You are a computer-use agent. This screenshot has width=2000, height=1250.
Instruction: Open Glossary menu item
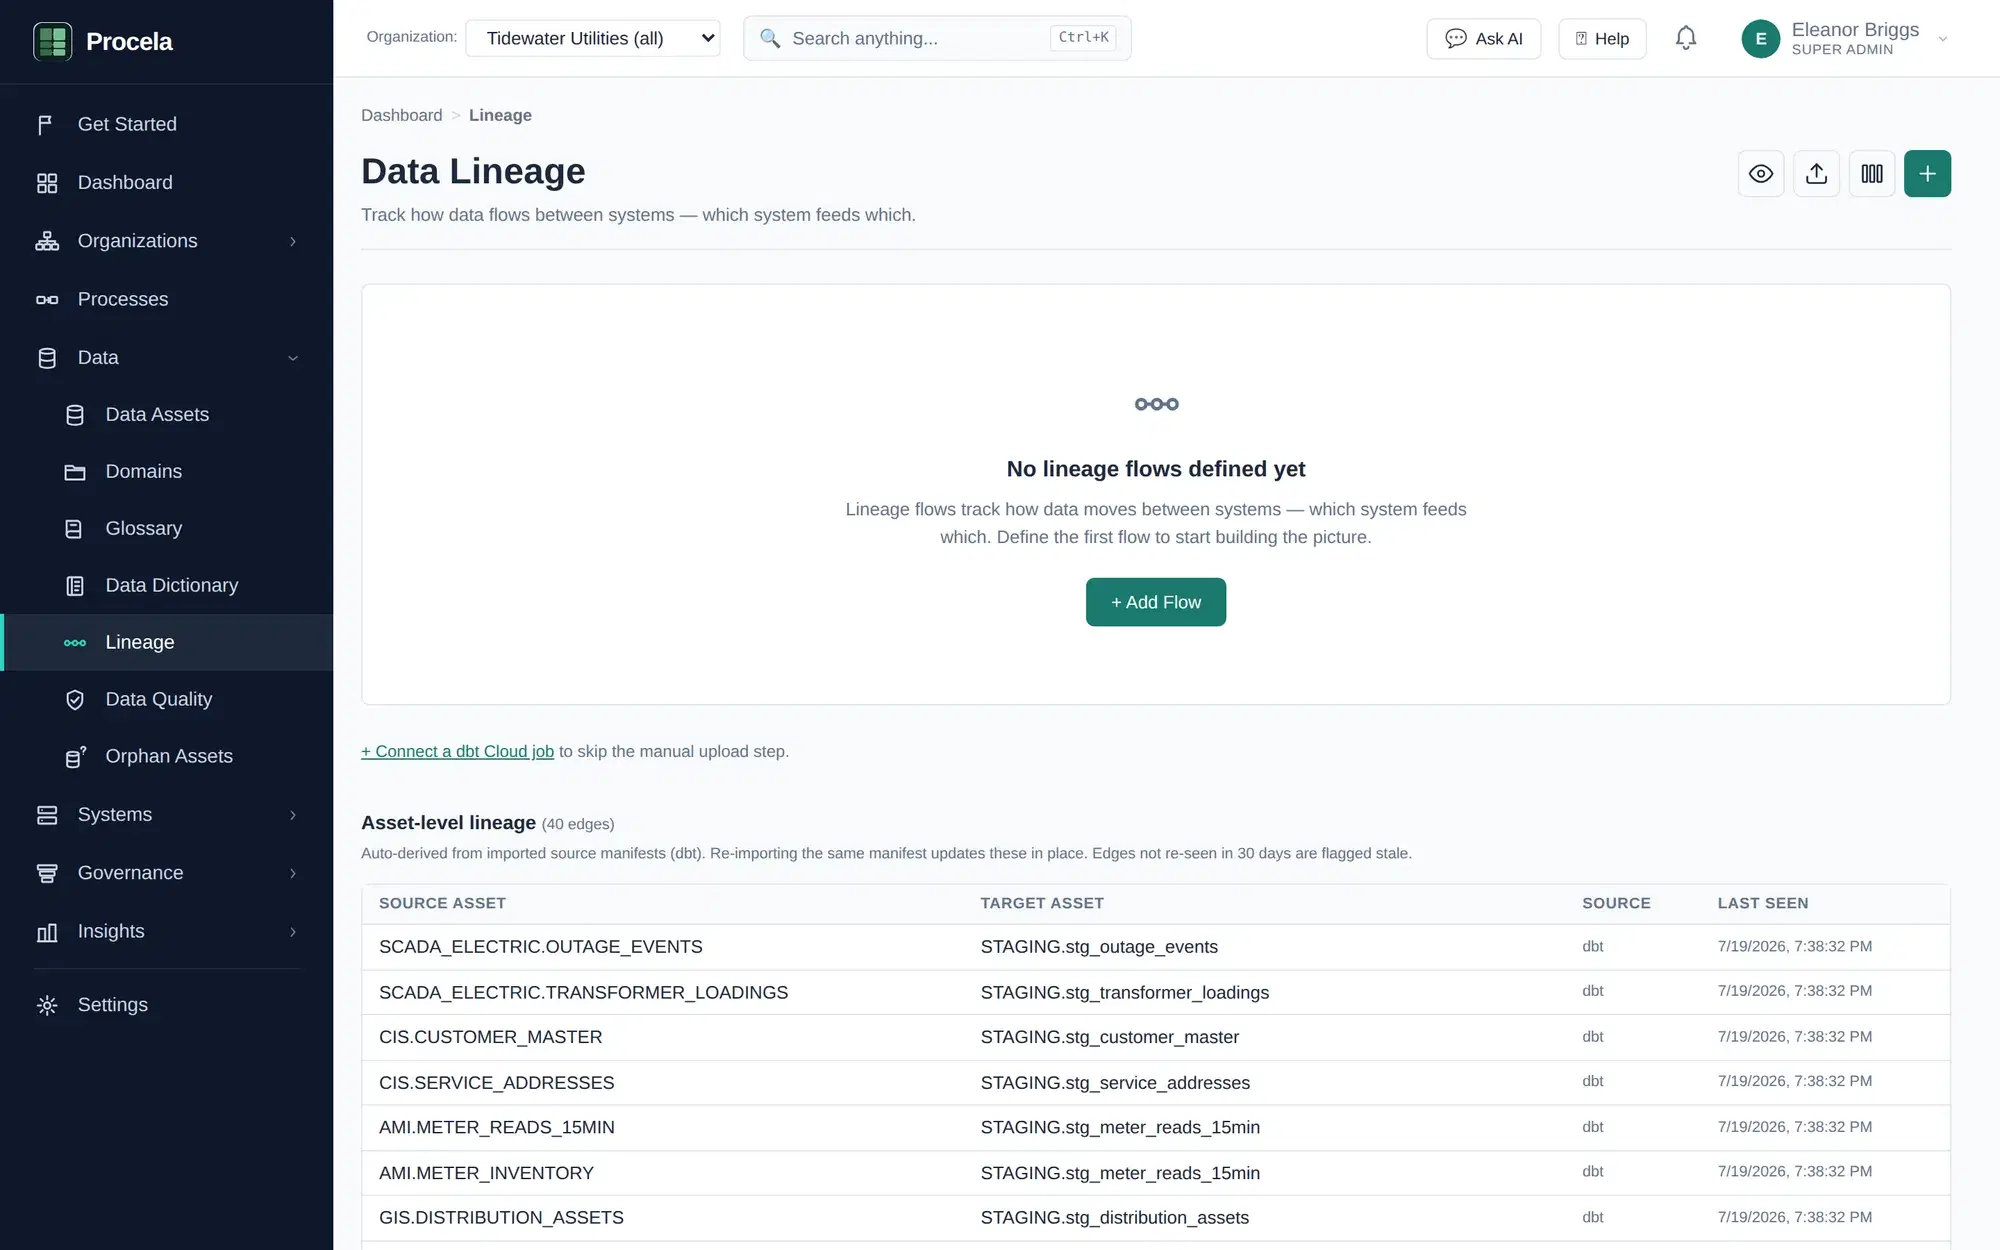(x=167, y=529)
